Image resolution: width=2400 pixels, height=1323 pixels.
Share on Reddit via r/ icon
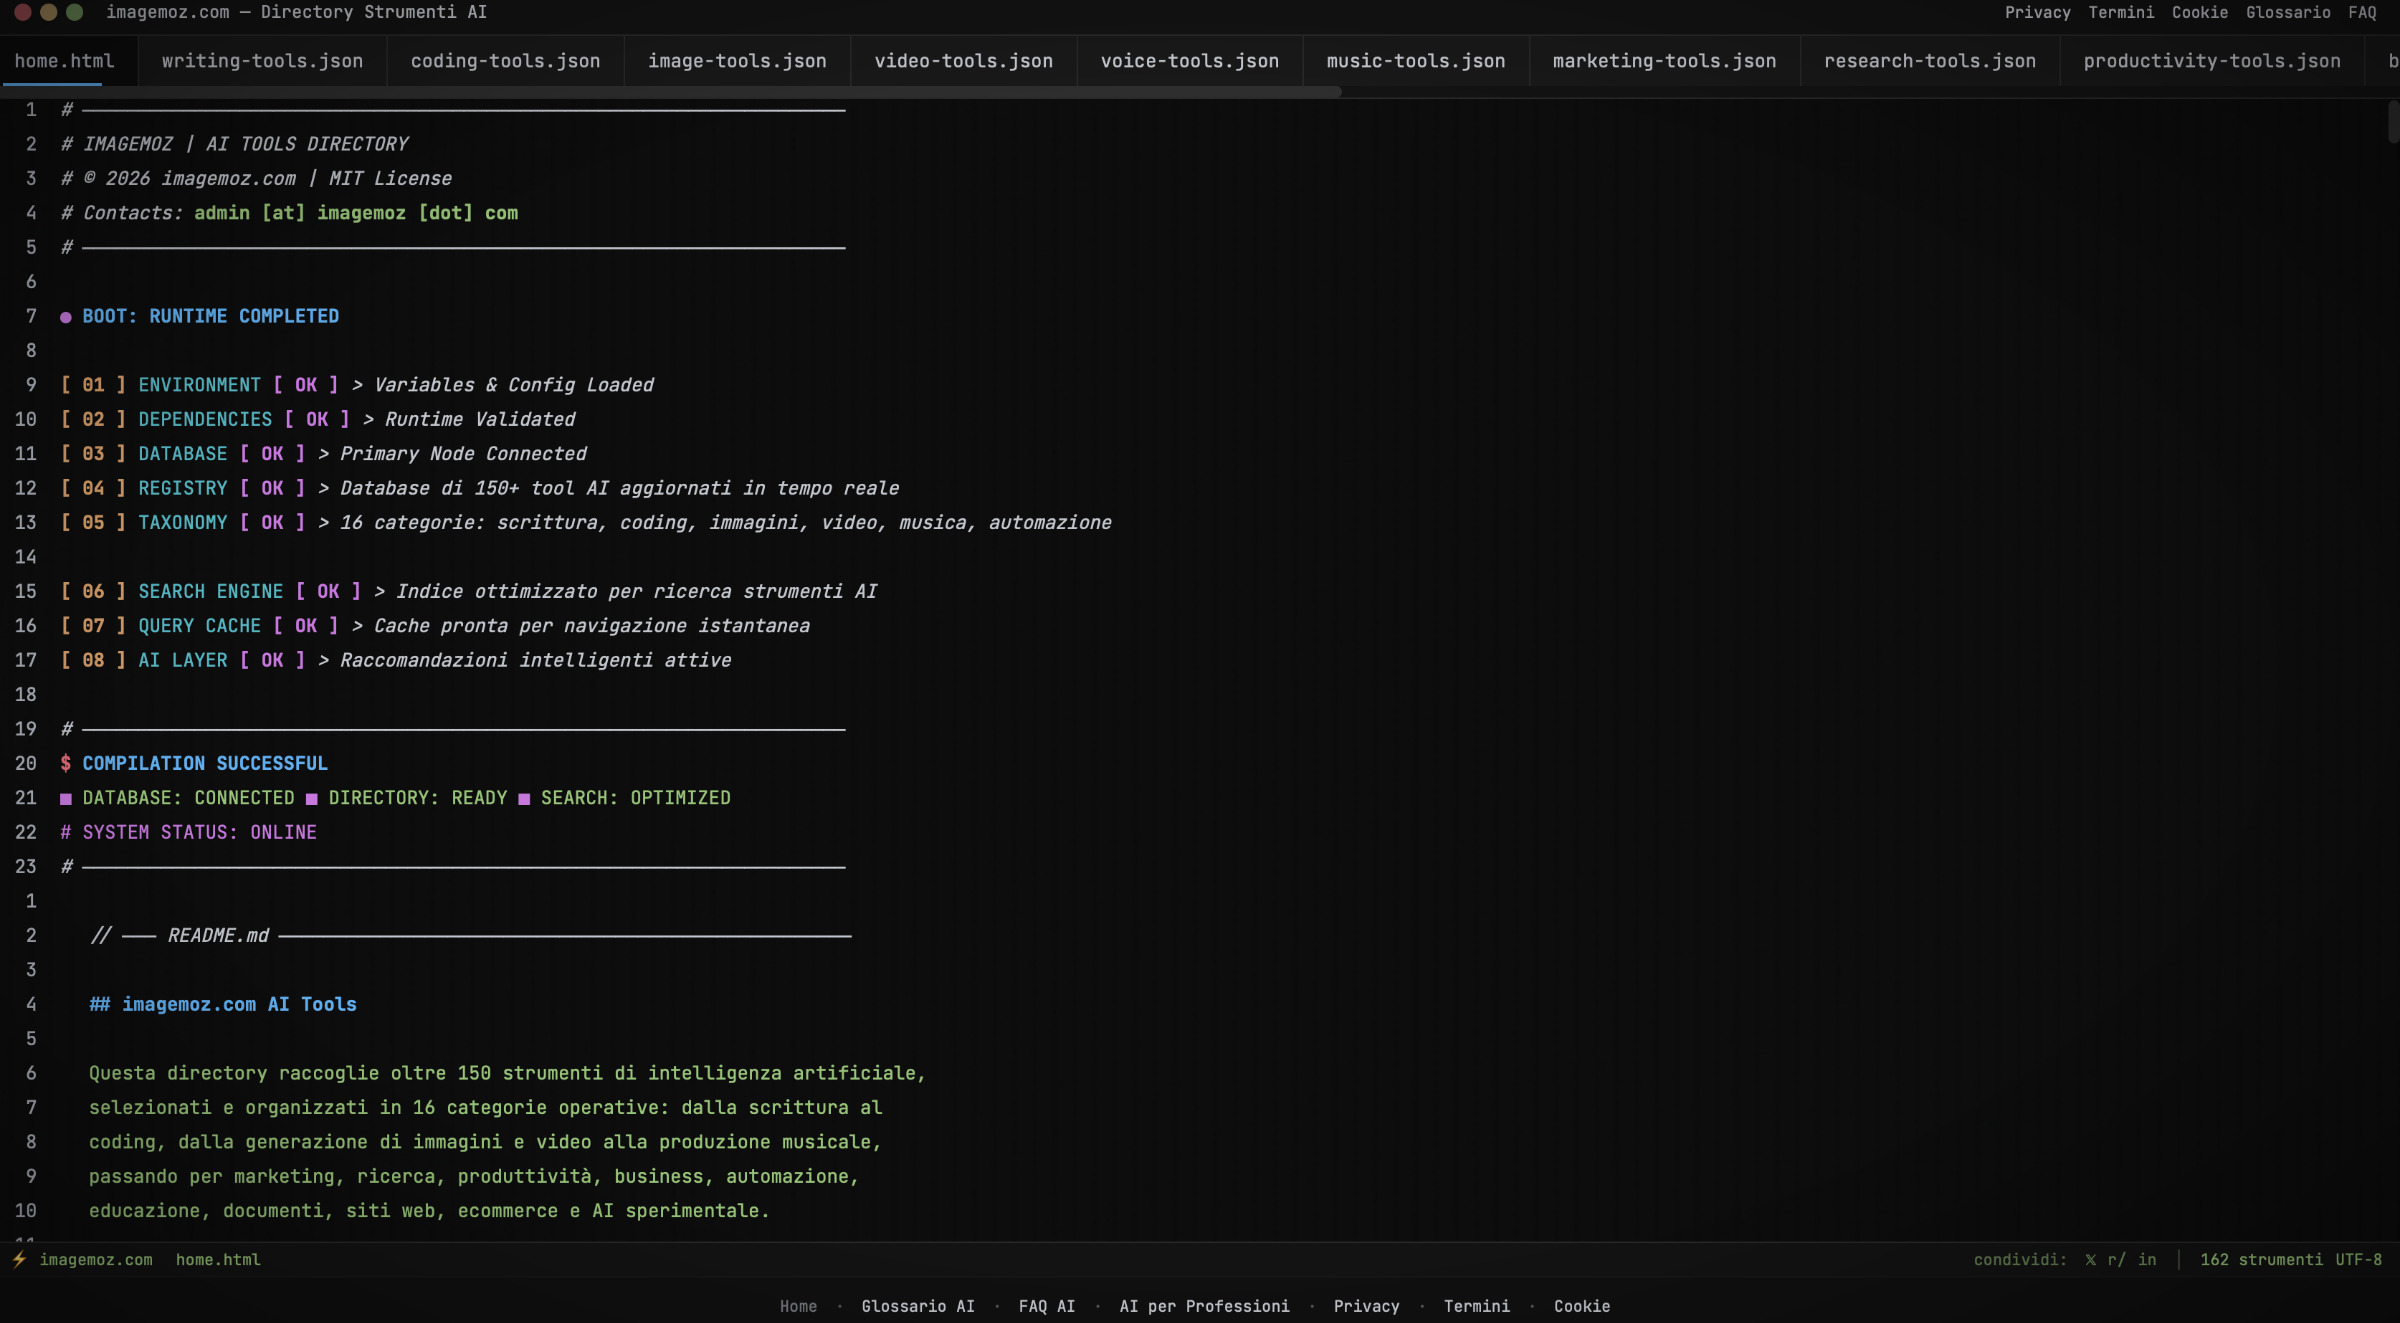point(2116,1260)
